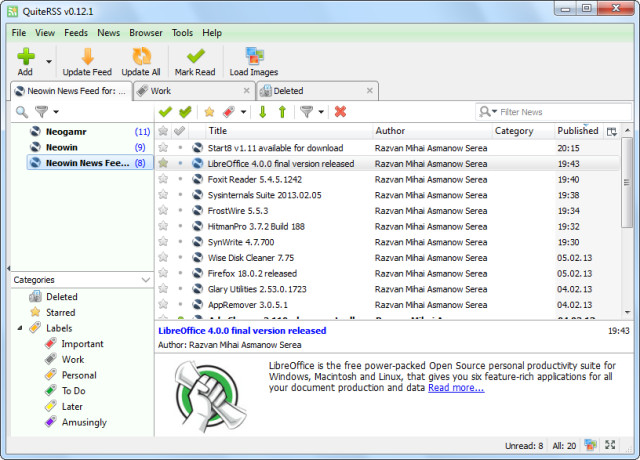Select the Neogamr feed
Screen dimensions: 640x460
point(90,132)
